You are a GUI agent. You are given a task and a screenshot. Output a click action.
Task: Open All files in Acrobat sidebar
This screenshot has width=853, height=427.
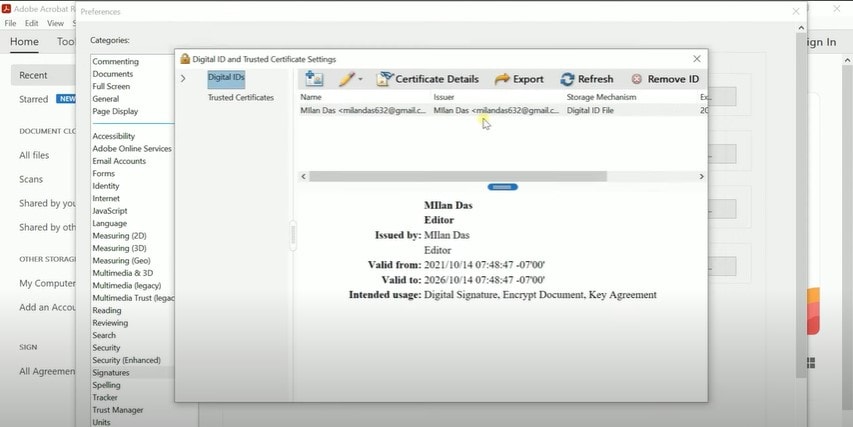[x=34, y=156]
